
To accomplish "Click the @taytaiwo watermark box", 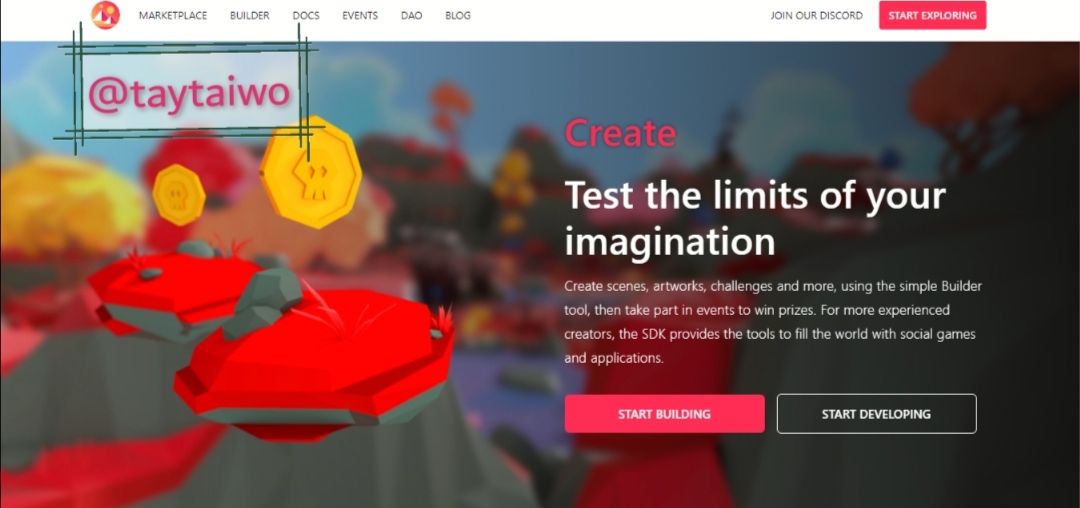I will click(189, 92).
